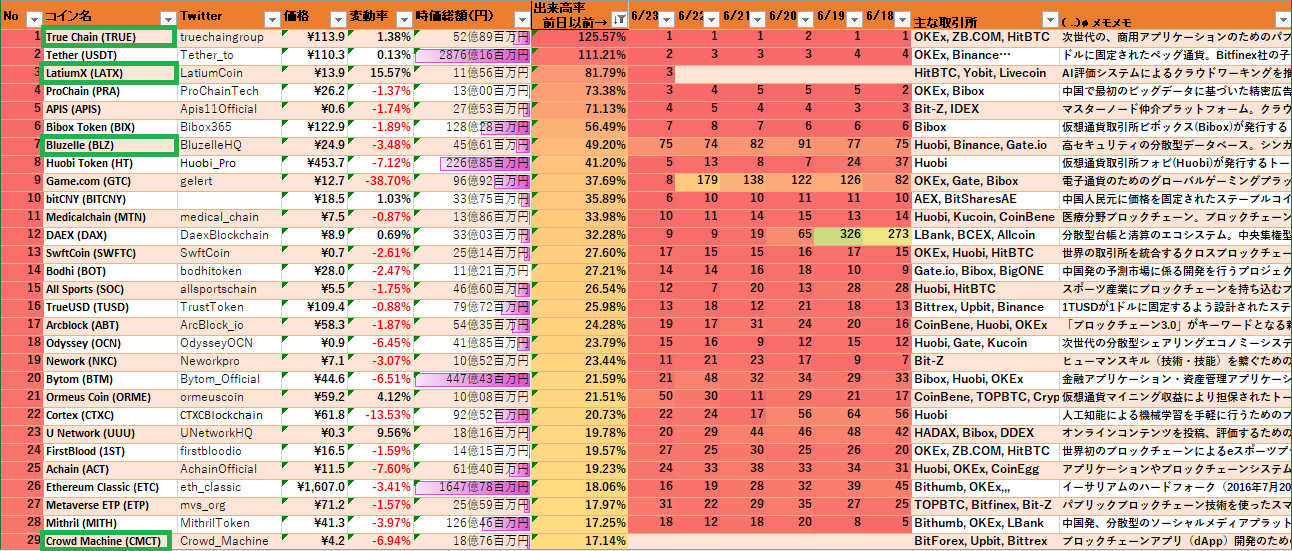Select the Crowd Machine (CMCT) cell
1292x551 pixels.
[108, 541]
